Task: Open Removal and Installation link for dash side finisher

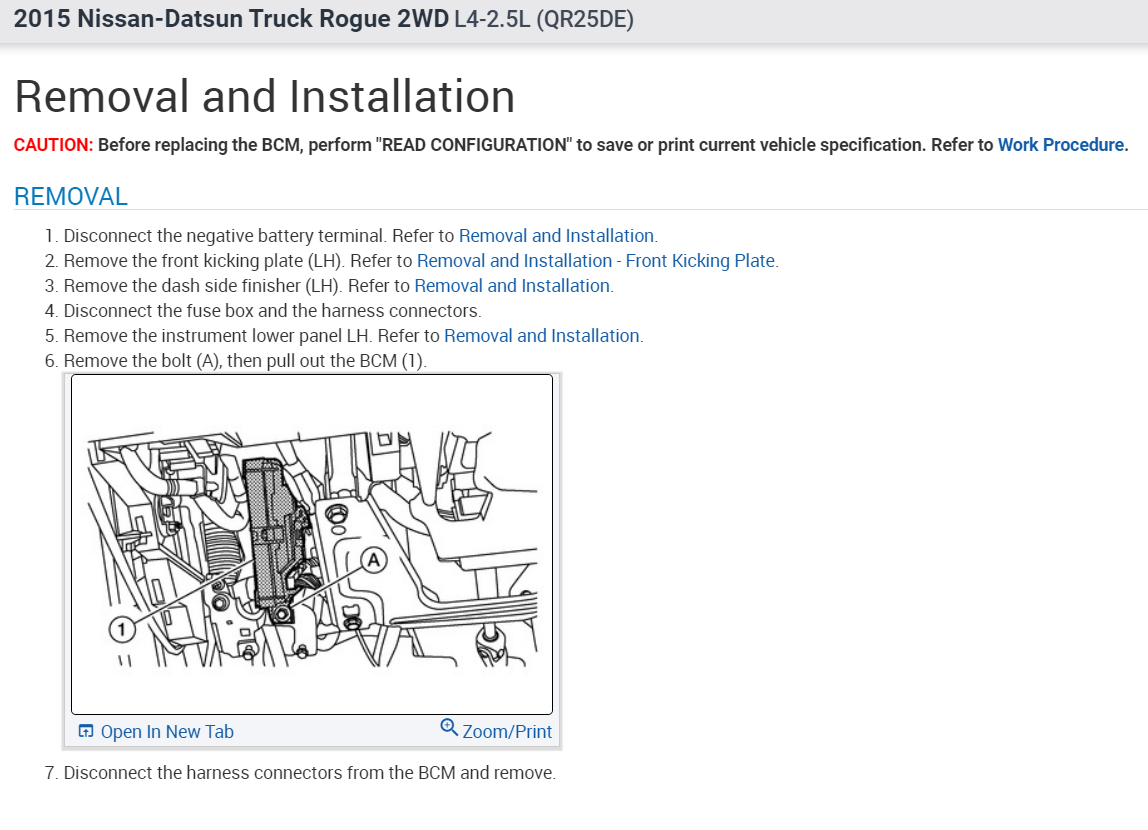Action: pos(512,285)
